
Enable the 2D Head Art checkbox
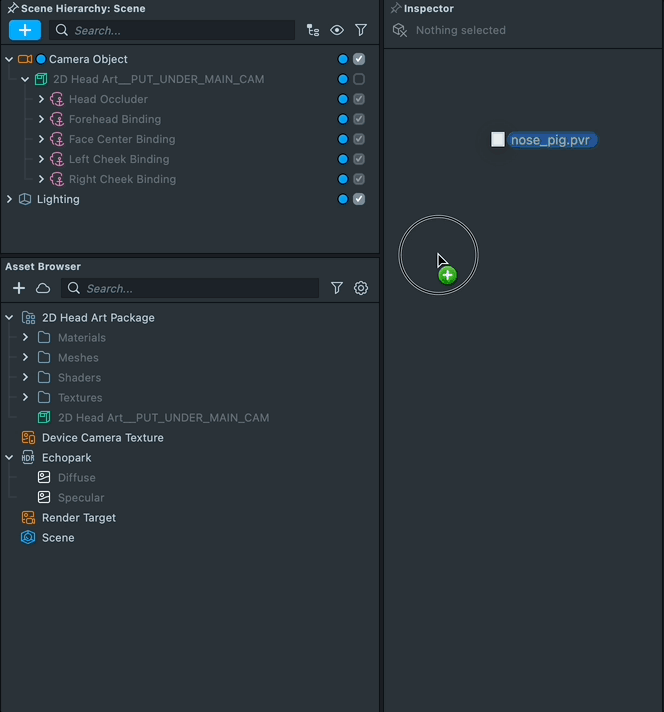click(359, 79)
